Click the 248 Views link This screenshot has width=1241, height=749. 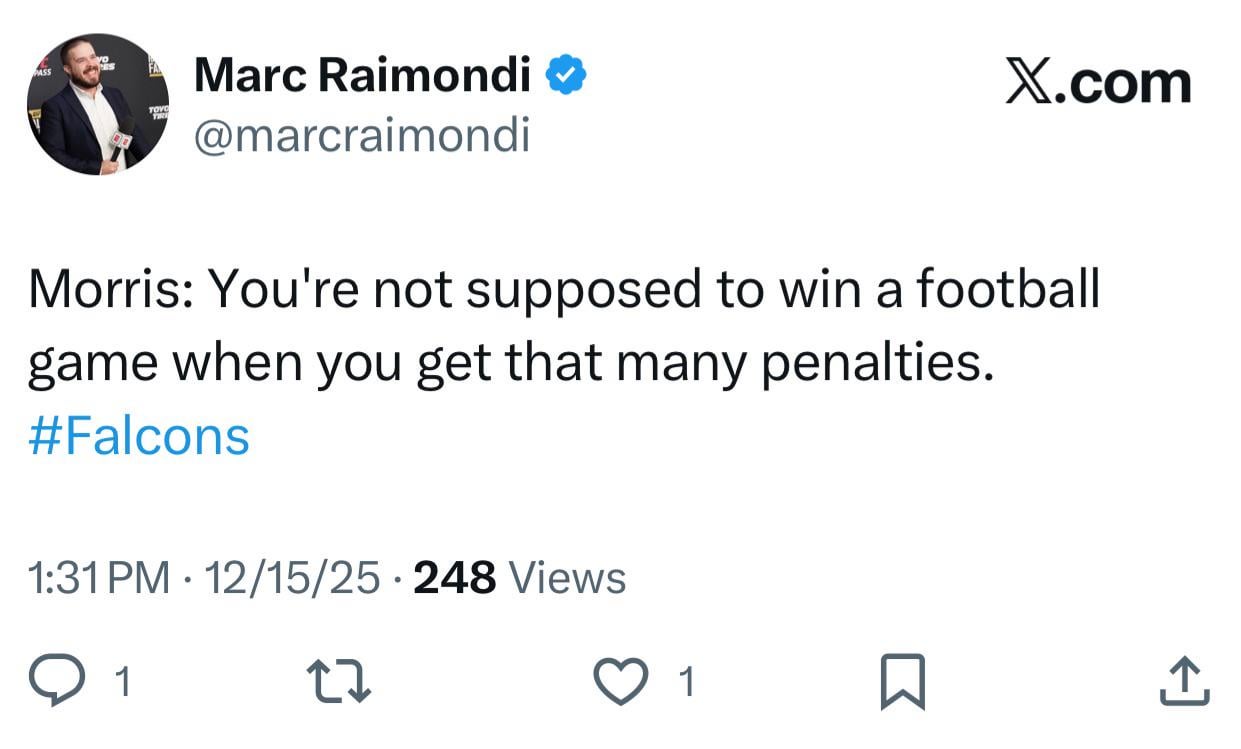click(520, 577)
